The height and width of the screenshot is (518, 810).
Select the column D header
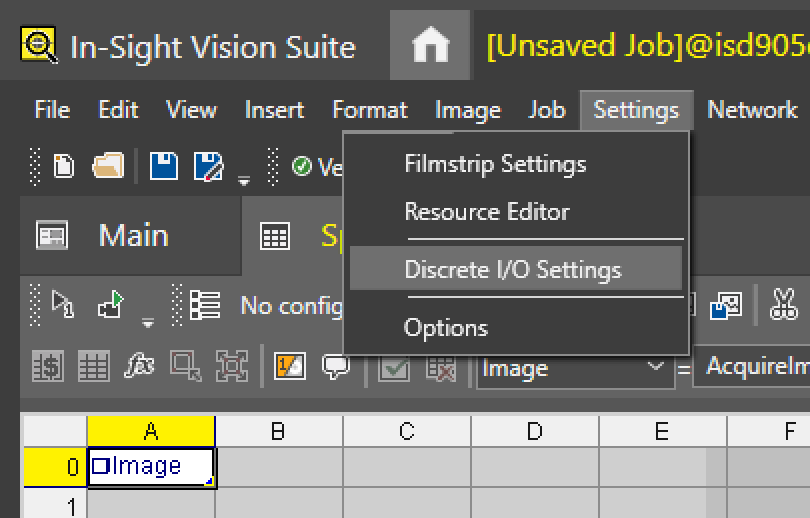click(x=534, y=432)
